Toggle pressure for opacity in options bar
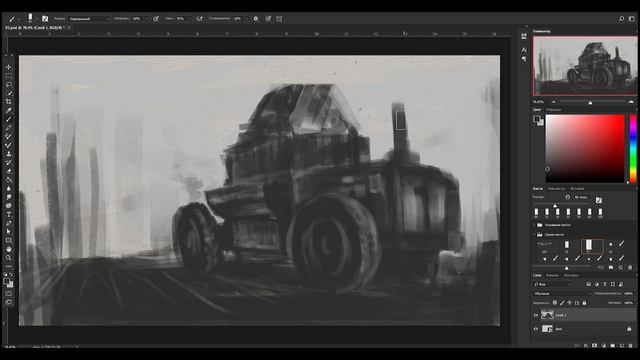 156,19
